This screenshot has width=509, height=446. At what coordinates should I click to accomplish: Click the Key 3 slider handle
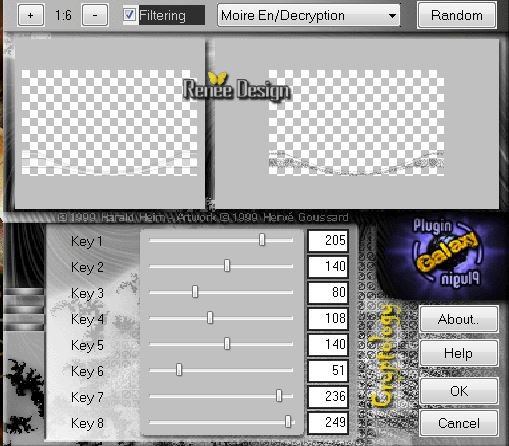point(195,292)
